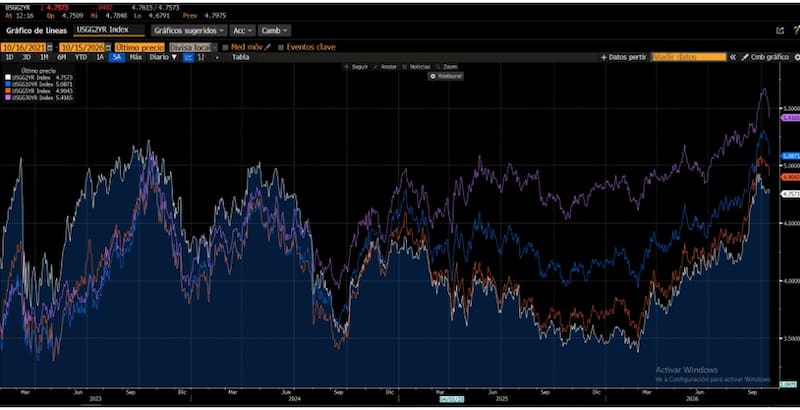Click the purple USGG30YR legend swatch
Screen dimensions: 800x410
tap(8, 97)
